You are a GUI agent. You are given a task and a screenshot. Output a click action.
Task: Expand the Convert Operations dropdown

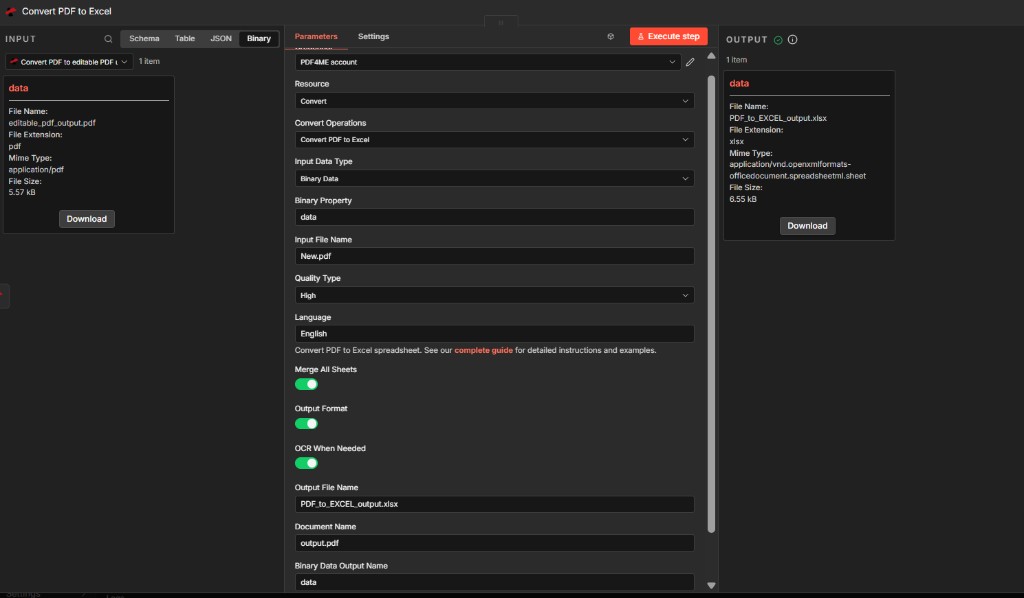[x=494, y=140]
